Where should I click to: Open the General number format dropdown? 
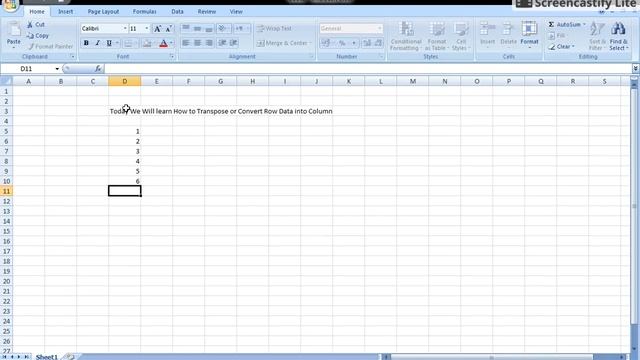(380, 29)
